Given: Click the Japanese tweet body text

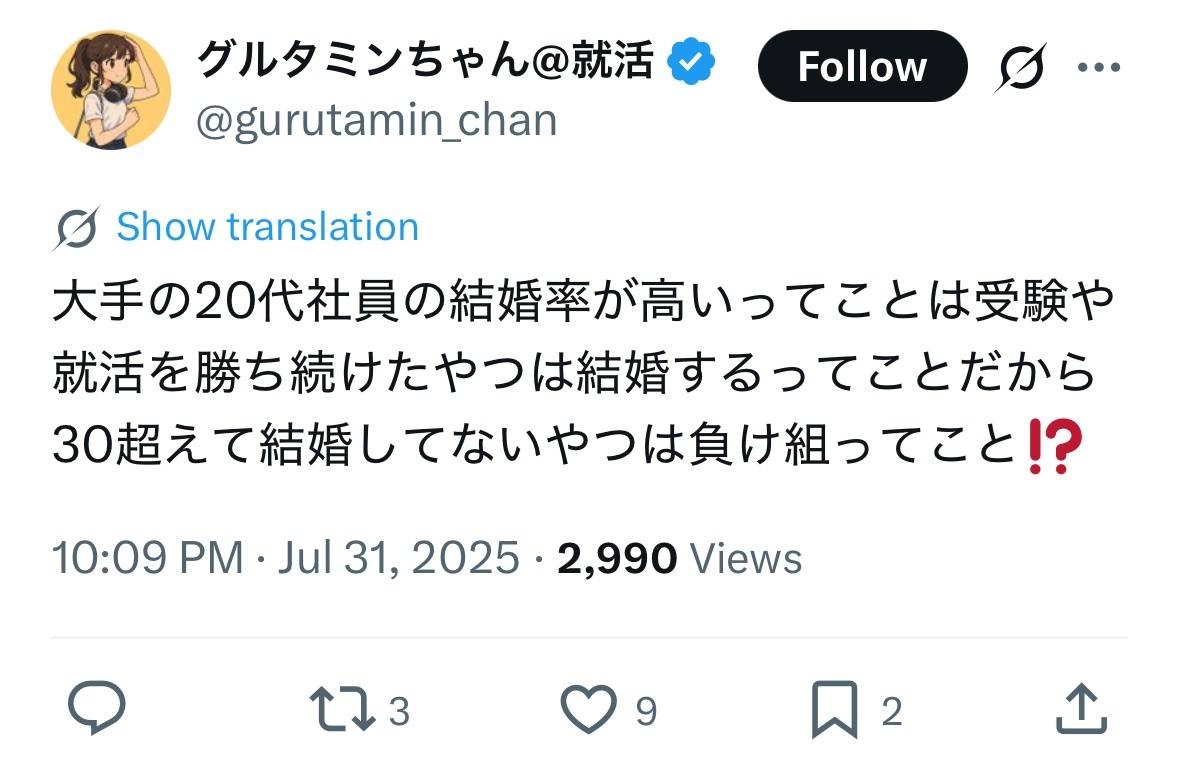Looking at the screenshot, I should tap(580, 372).
